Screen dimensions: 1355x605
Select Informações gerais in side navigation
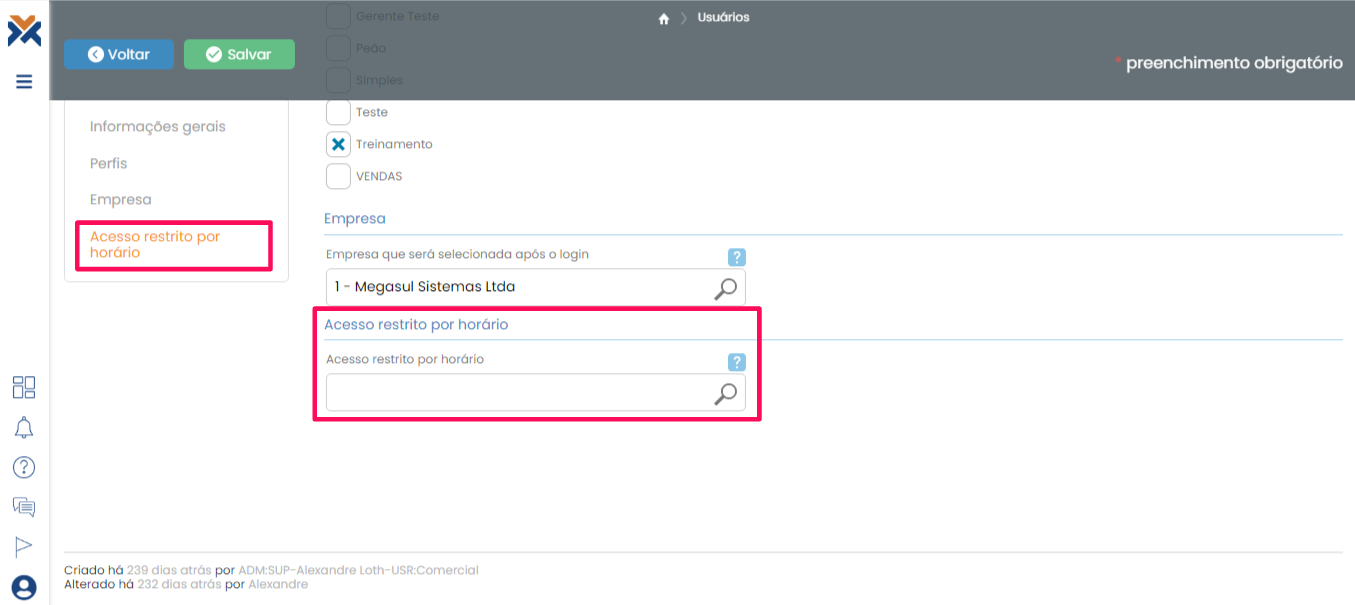[x=158, y=127]
